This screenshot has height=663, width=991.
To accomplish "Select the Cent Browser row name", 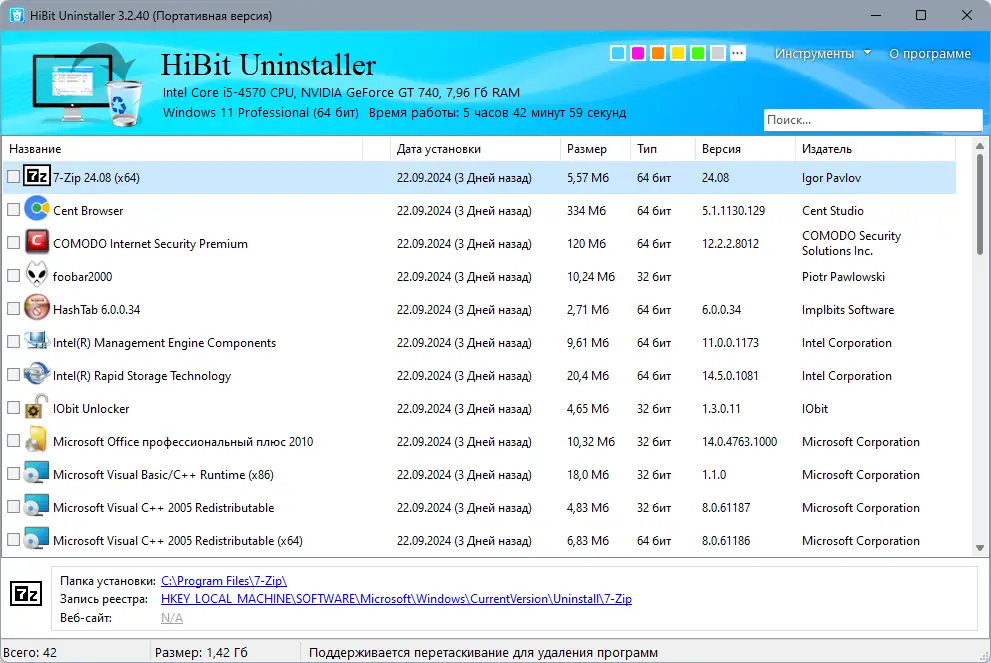I will point(88,210).
